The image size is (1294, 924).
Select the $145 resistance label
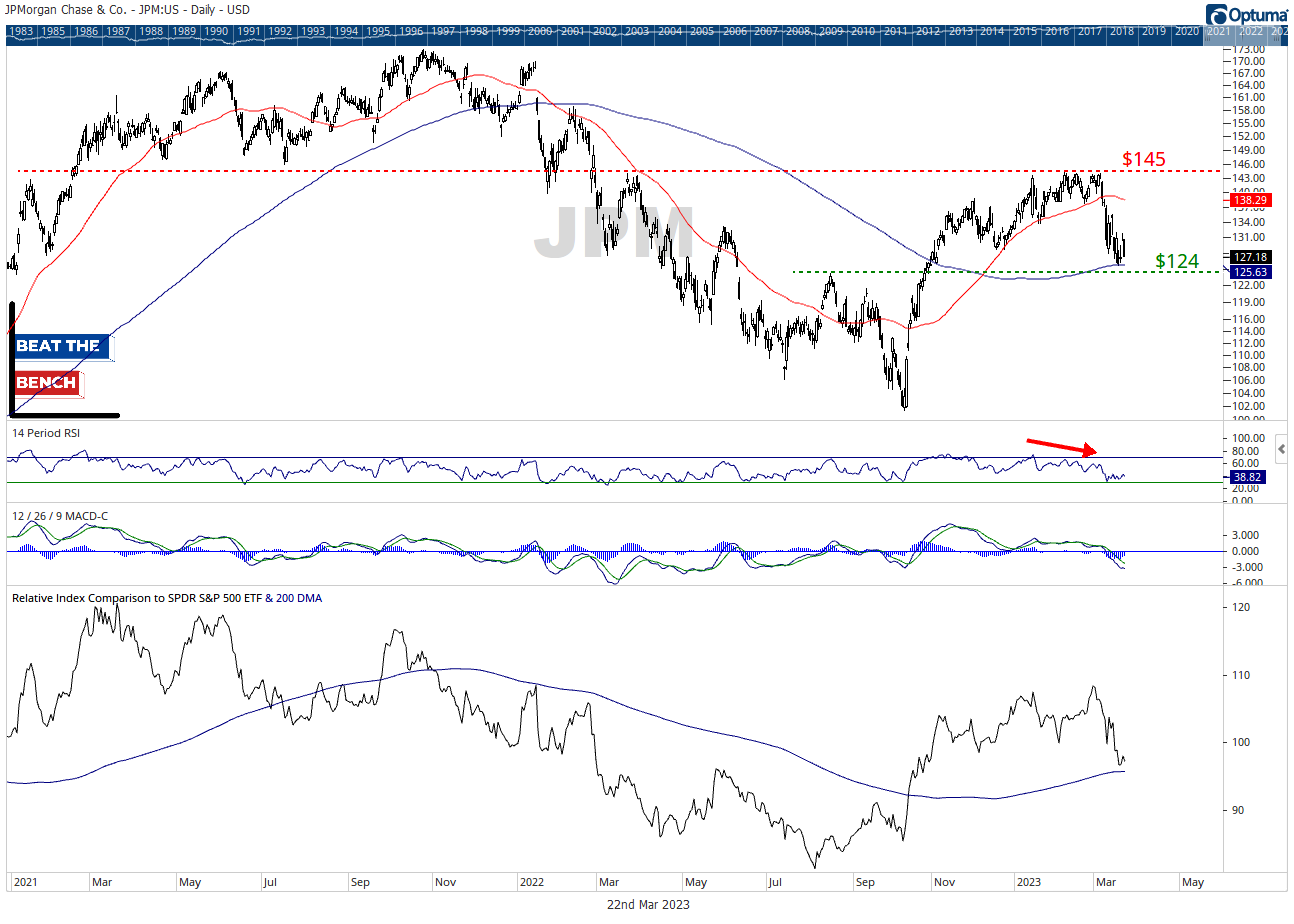coord(1143,159)
